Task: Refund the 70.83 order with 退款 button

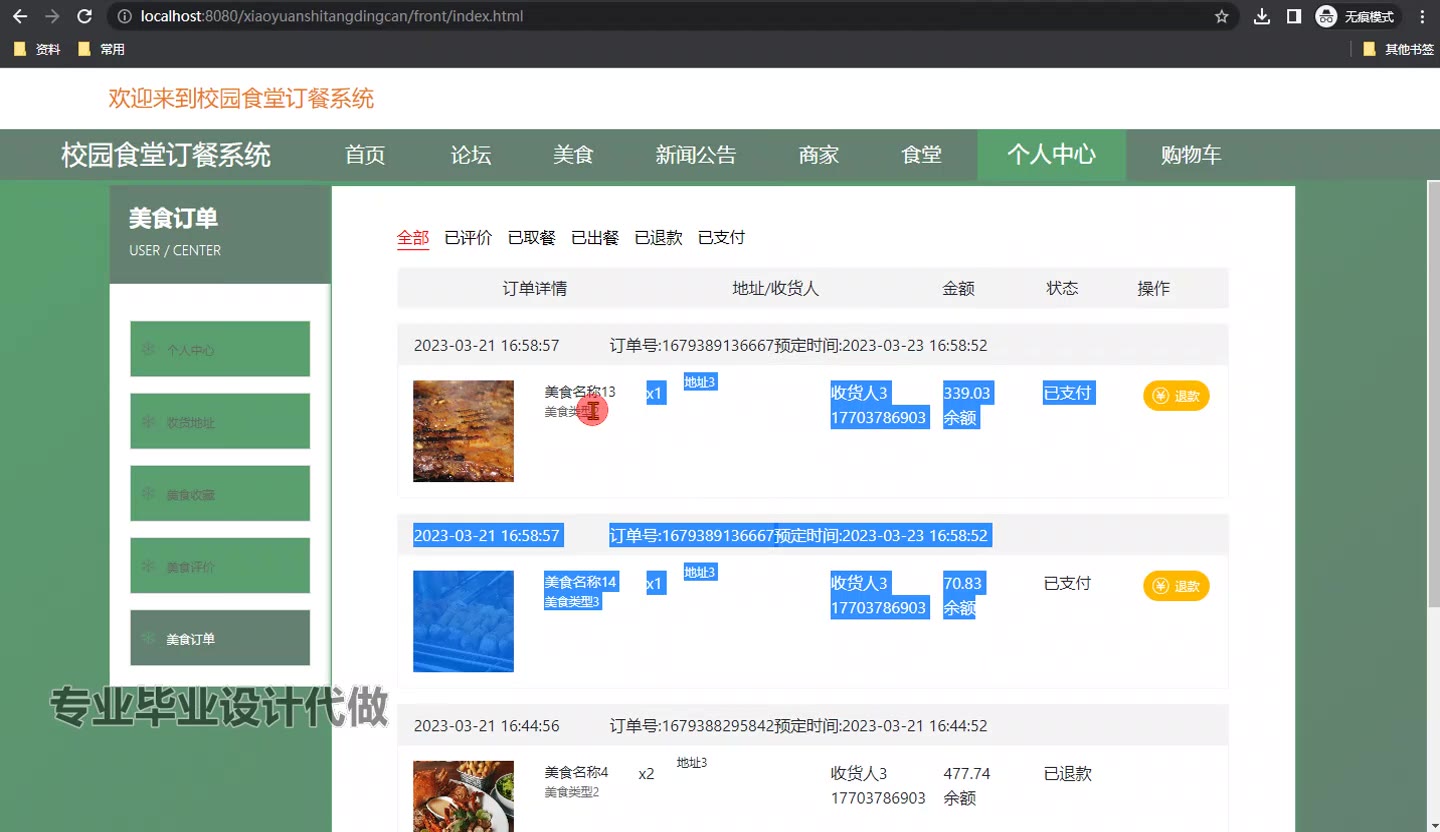Action: (x=1176, y=586)
